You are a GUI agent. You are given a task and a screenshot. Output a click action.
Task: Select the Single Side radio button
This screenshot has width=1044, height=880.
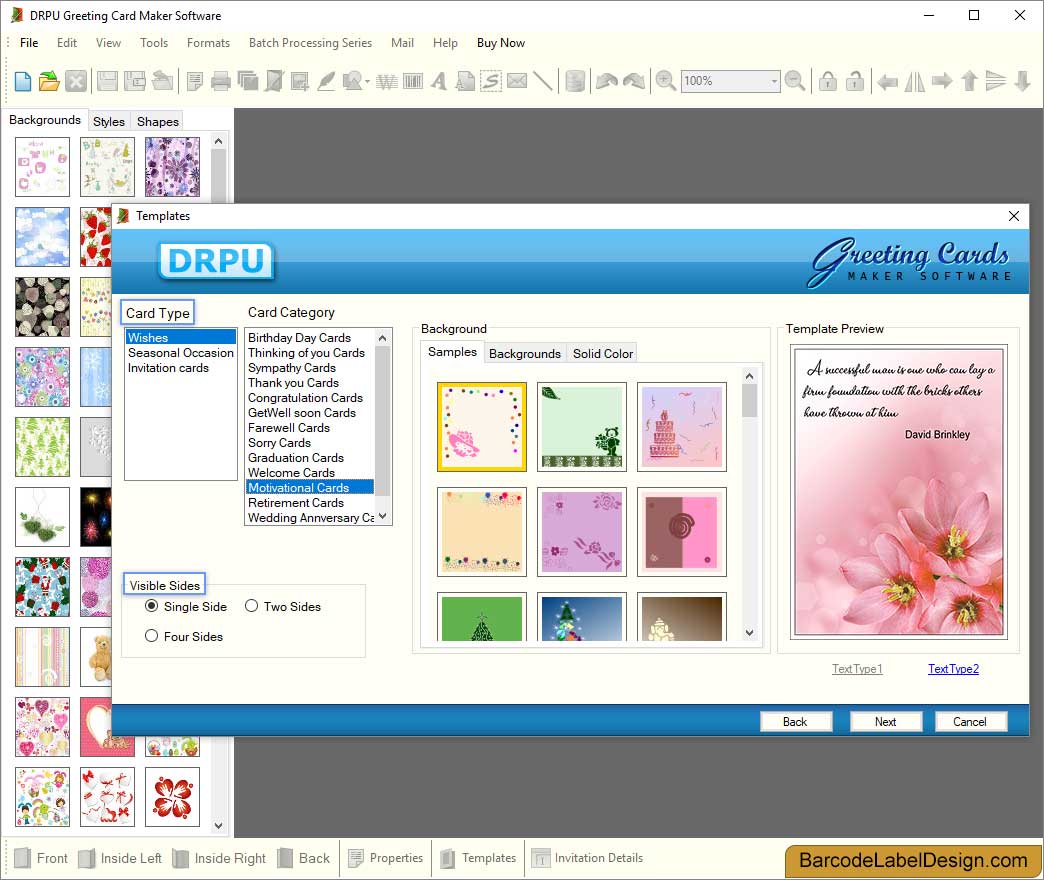[152, 606]
